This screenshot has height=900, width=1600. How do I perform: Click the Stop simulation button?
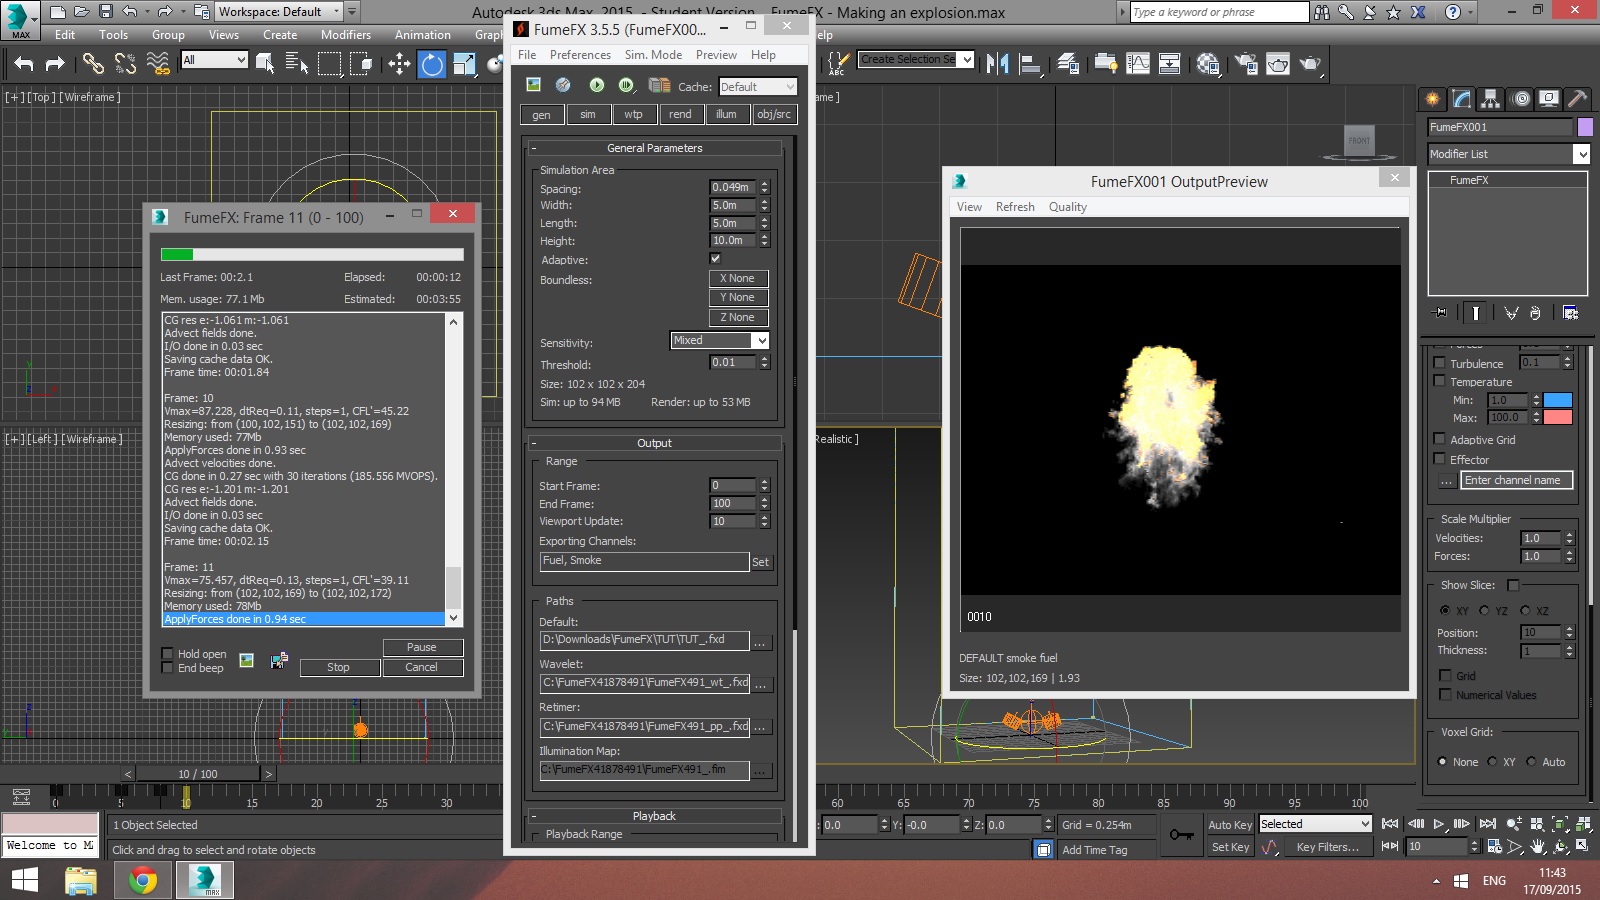(x=338, y=667)
